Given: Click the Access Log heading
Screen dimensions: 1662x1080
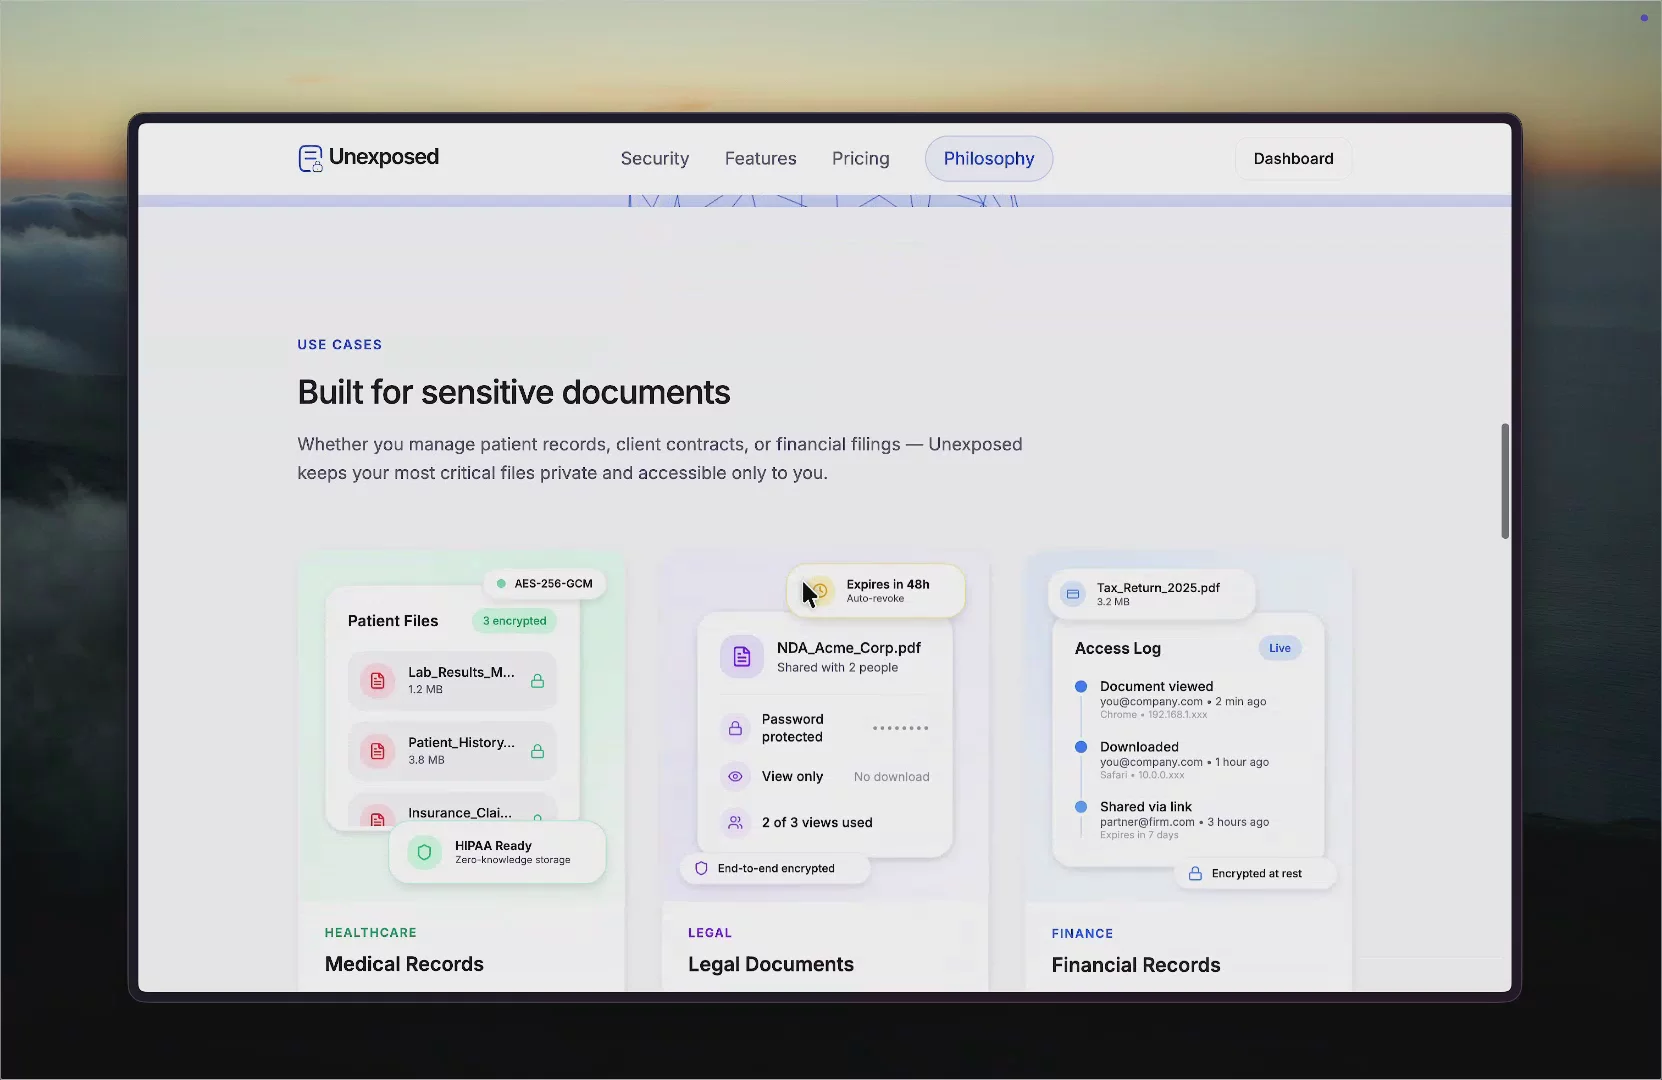Looking at the screenshot, I should 1118,648.
